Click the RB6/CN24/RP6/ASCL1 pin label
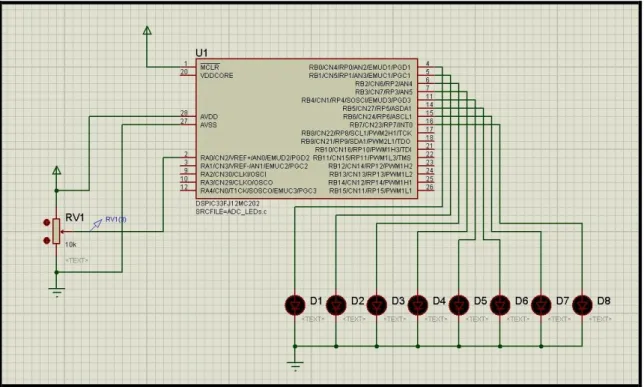 tap(377, 117)
